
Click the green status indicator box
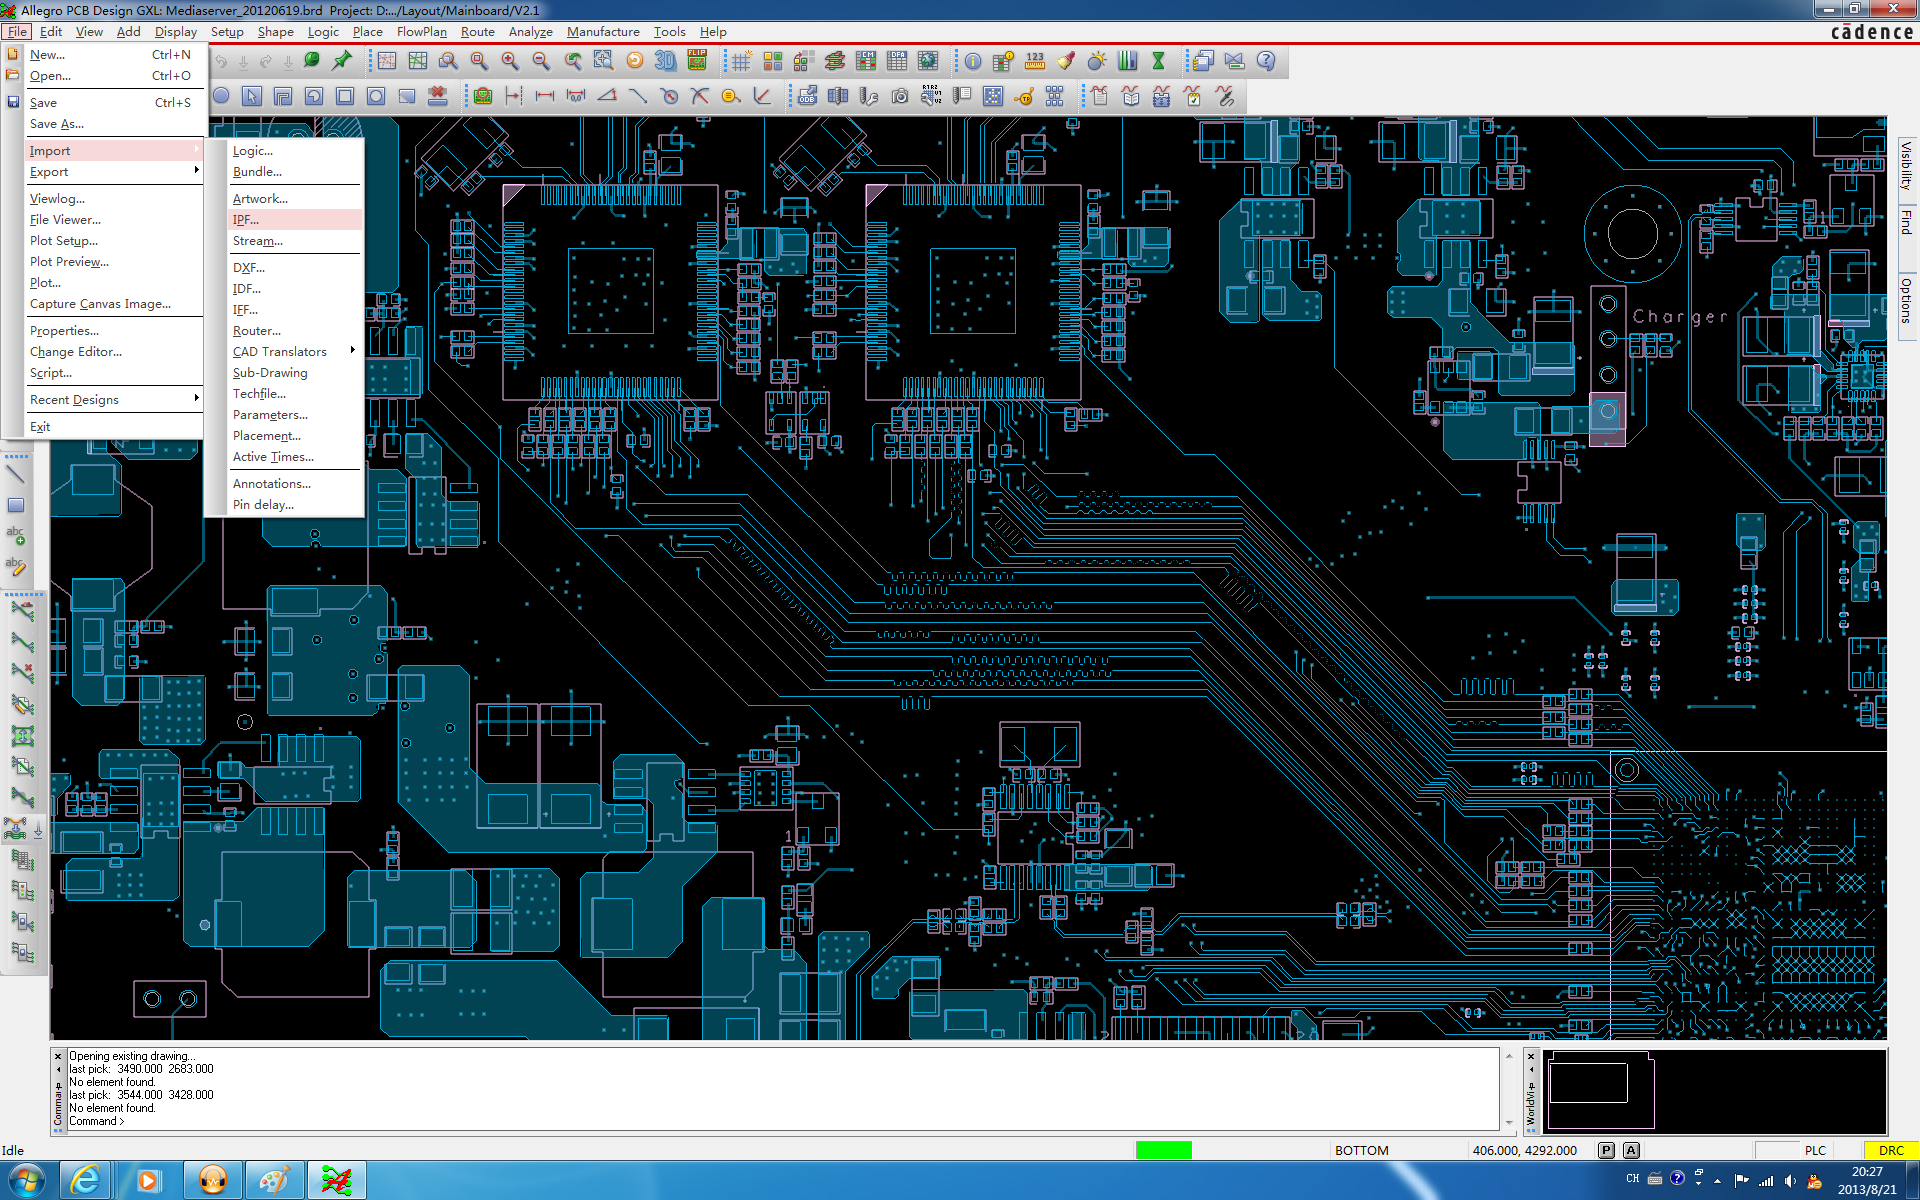click(1163, 1150)
